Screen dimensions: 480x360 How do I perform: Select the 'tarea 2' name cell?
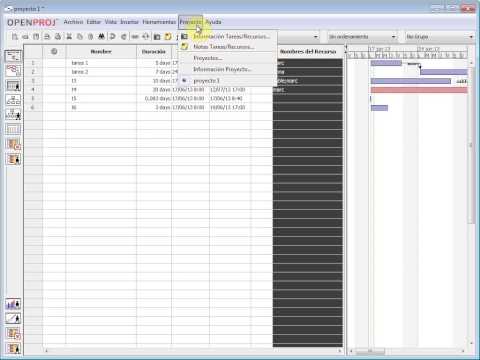click(101, 72)
